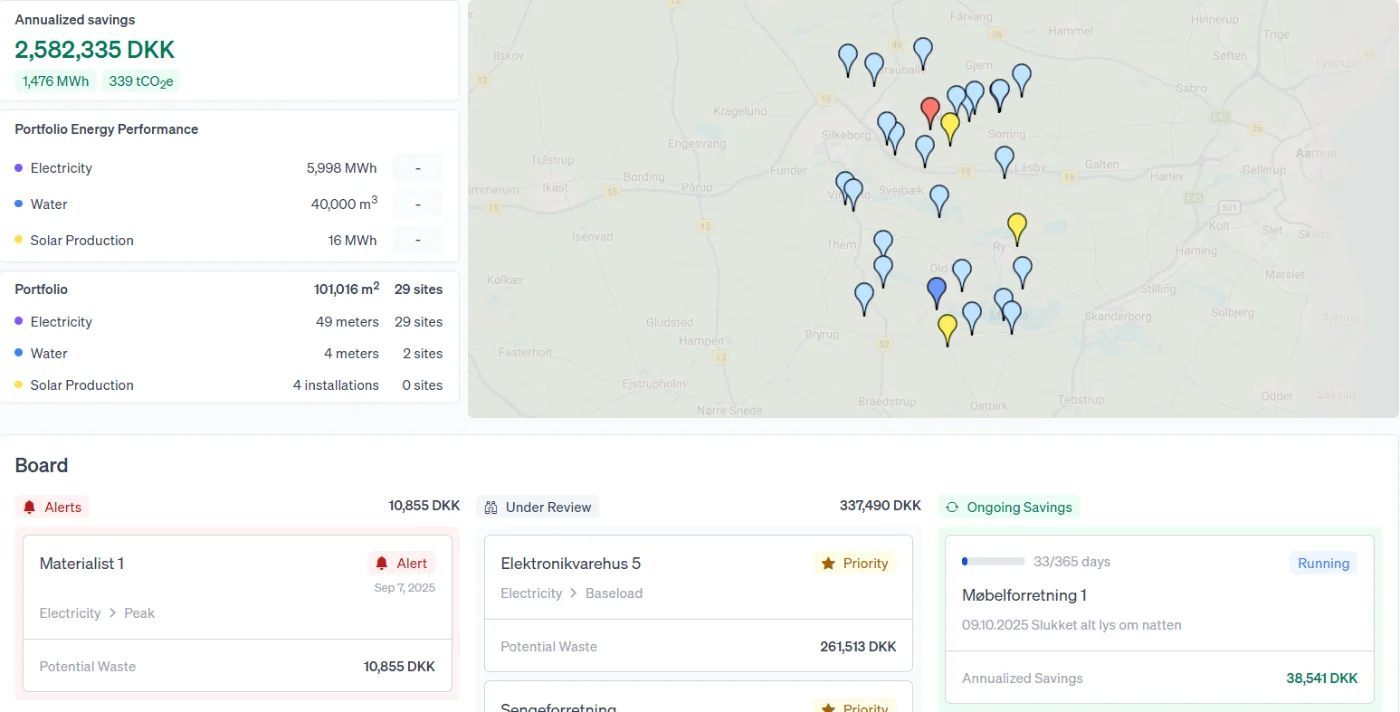Click the Silkeborg label on the map

(x=845, y=134)
